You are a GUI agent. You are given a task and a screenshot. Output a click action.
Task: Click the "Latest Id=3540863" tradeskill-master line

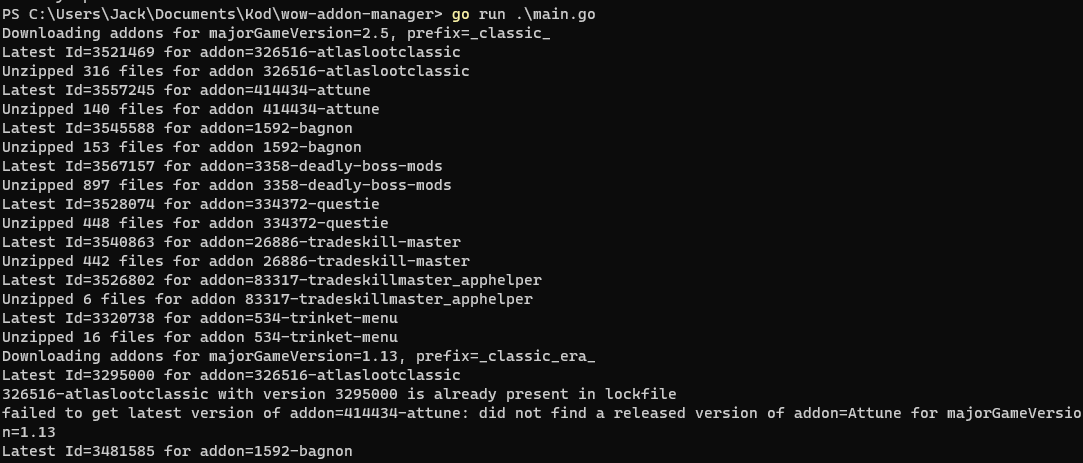click(231, 242)
